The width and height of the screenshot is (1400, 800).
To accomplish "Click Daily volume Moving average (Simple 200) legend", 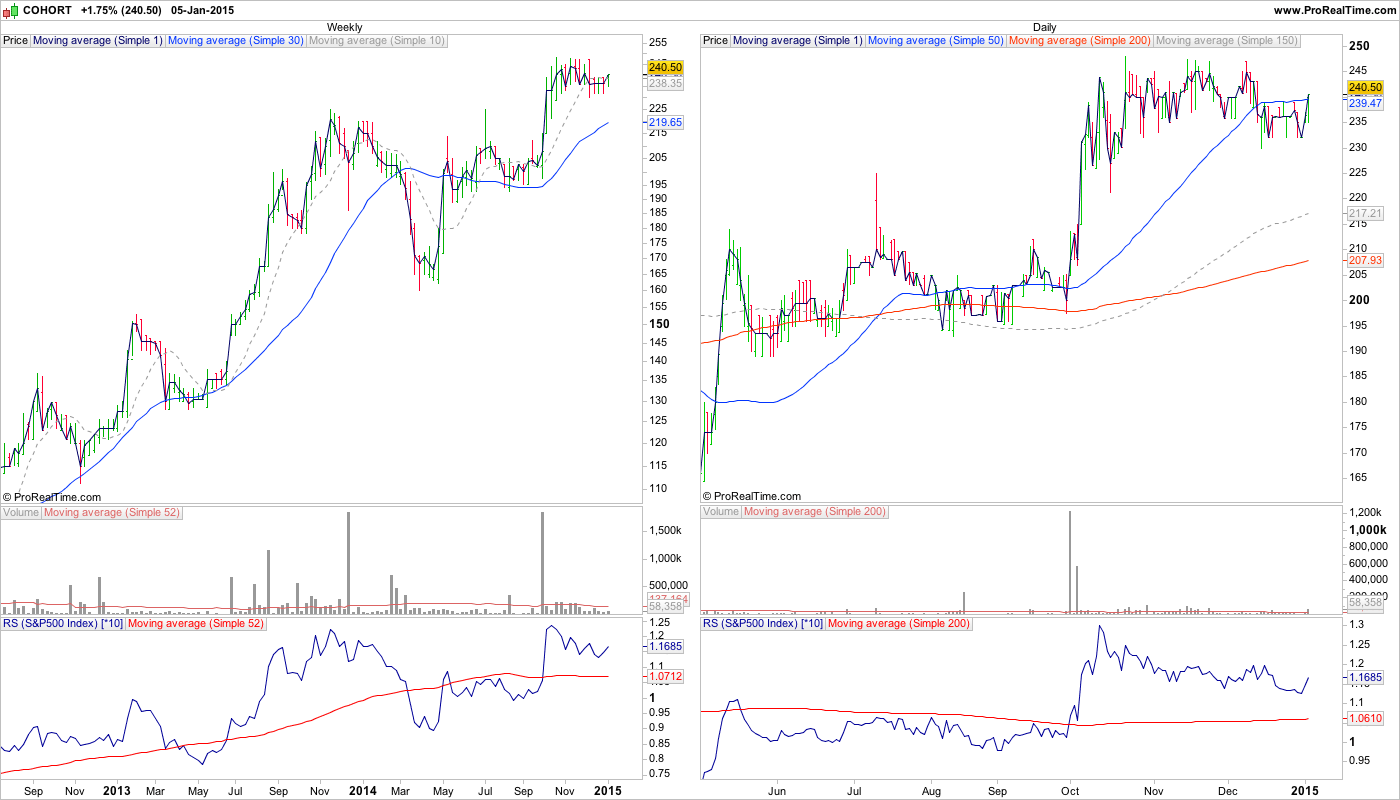I will (x=815, y=513).
